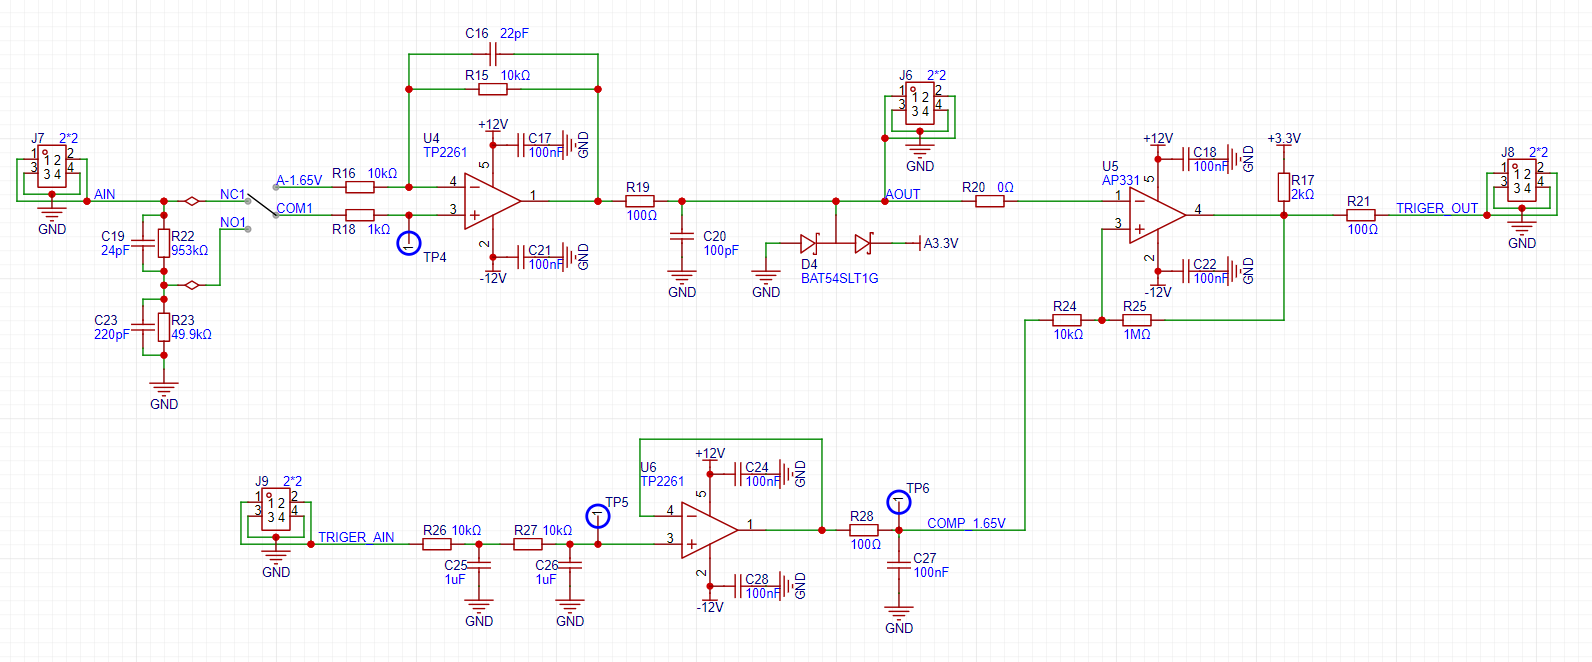The height and width of the screenshot is (662, 1592).
Task: Select the J9 connector near TRIGER_AIN
Action: tap(275, 510)
